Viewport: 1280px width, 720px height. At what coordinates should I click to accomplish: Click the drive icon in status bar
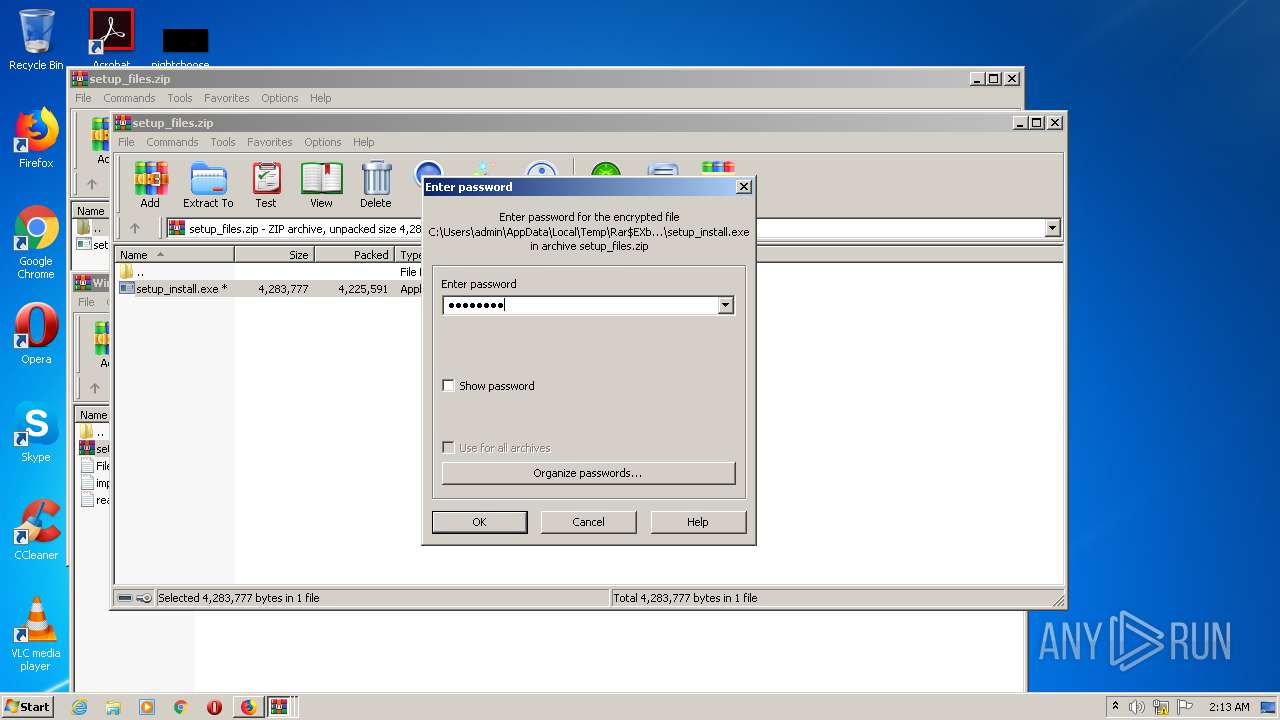click(125, 598)
